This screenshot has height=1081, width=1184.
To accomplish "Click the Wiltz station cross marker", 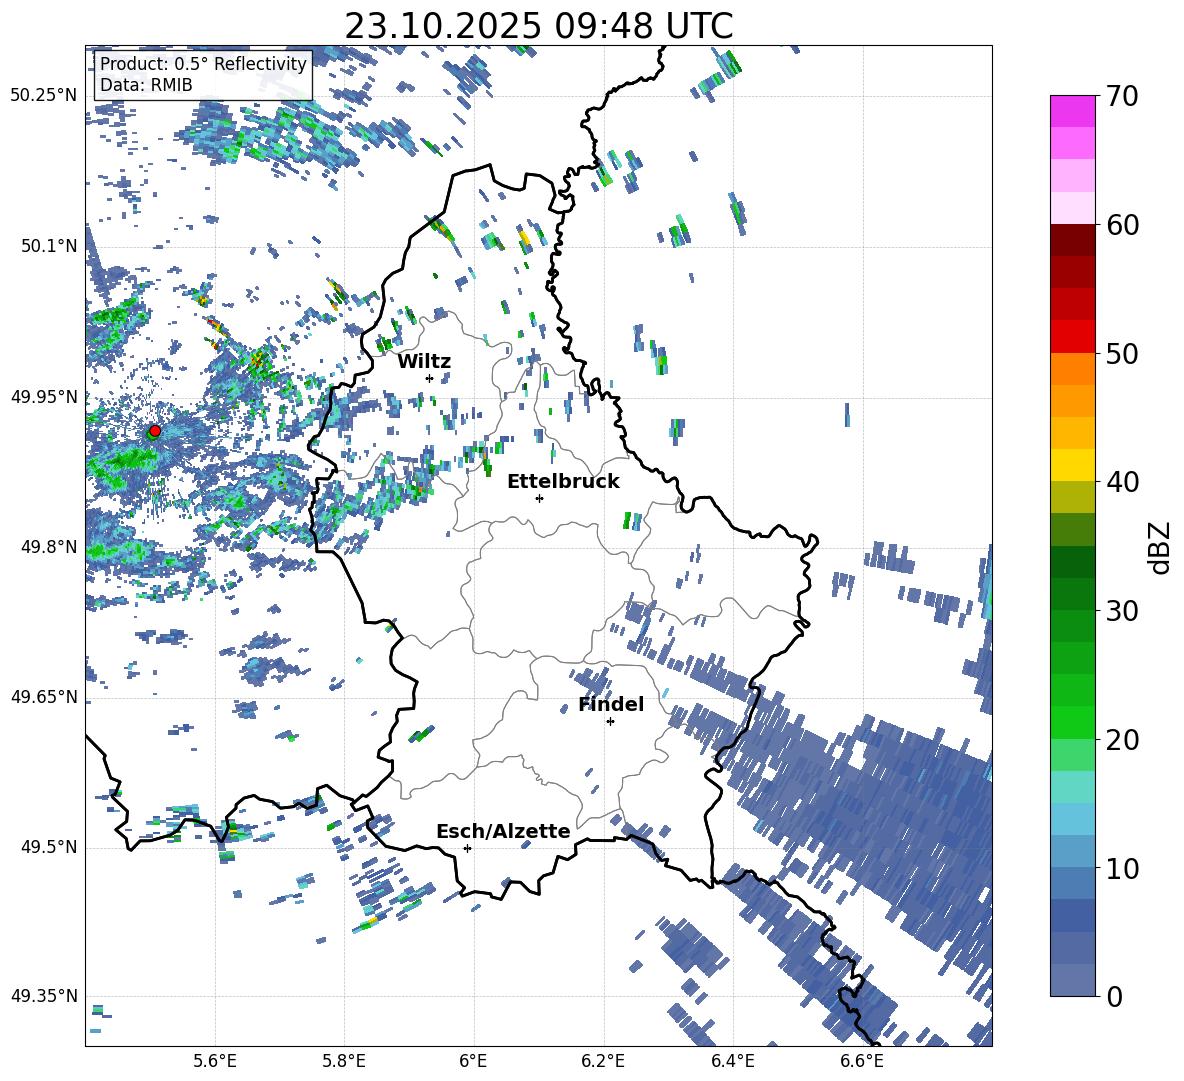I will [x=430, y=378].
